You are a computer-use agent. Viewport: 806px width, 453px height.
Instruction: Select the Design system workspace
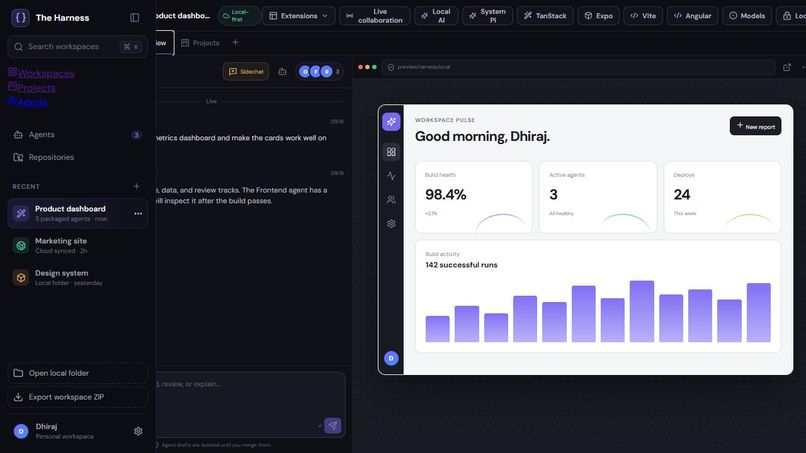tap(78, 278)
